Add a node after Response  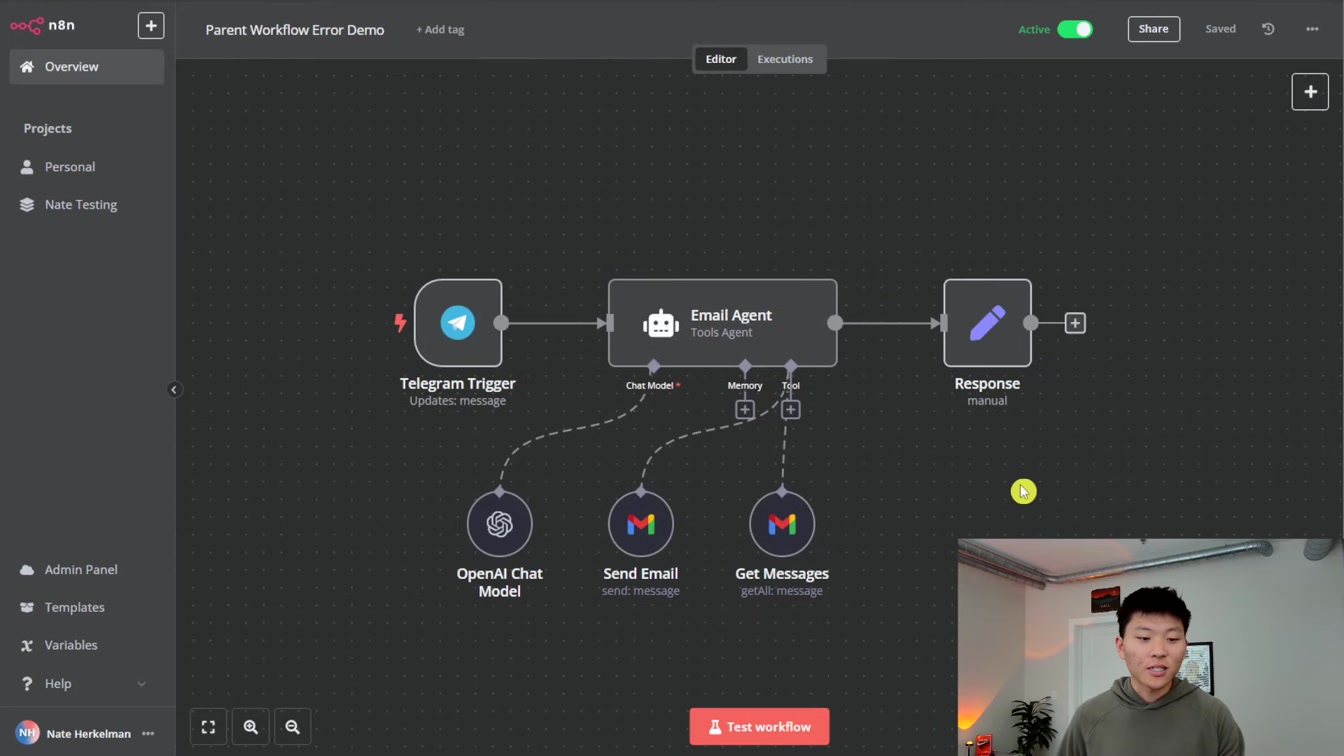coord(1075,323)
